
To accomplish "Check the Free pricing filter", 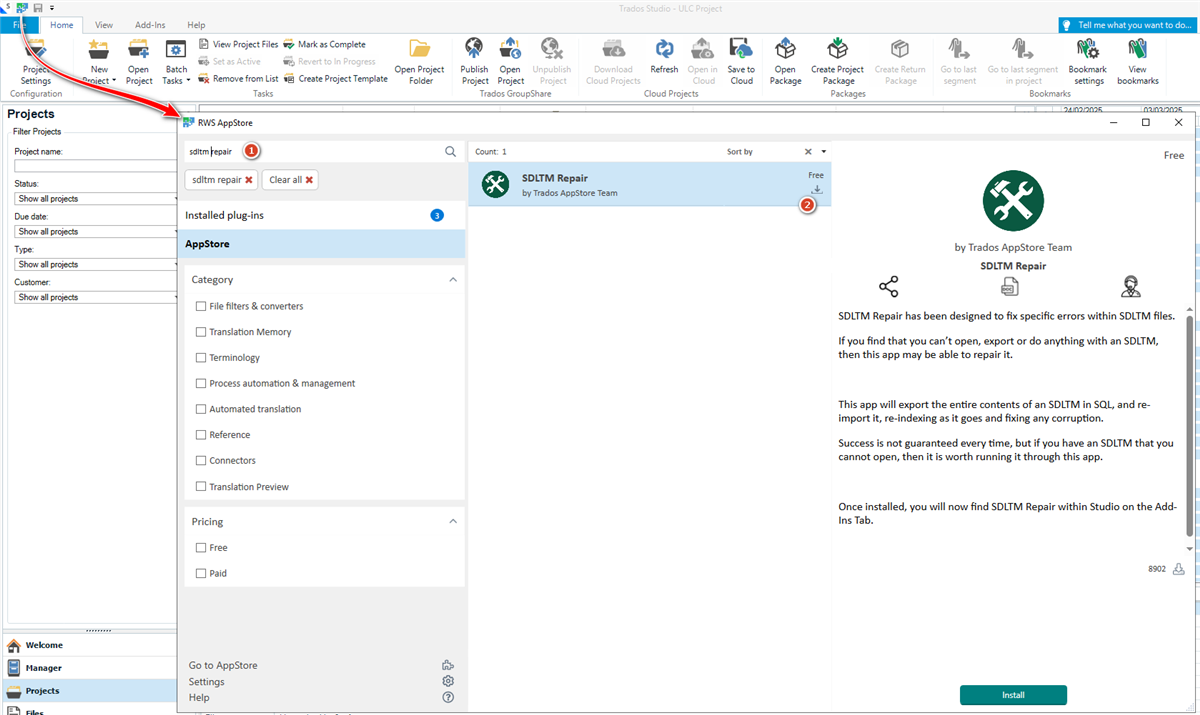I will pos(201,548).
